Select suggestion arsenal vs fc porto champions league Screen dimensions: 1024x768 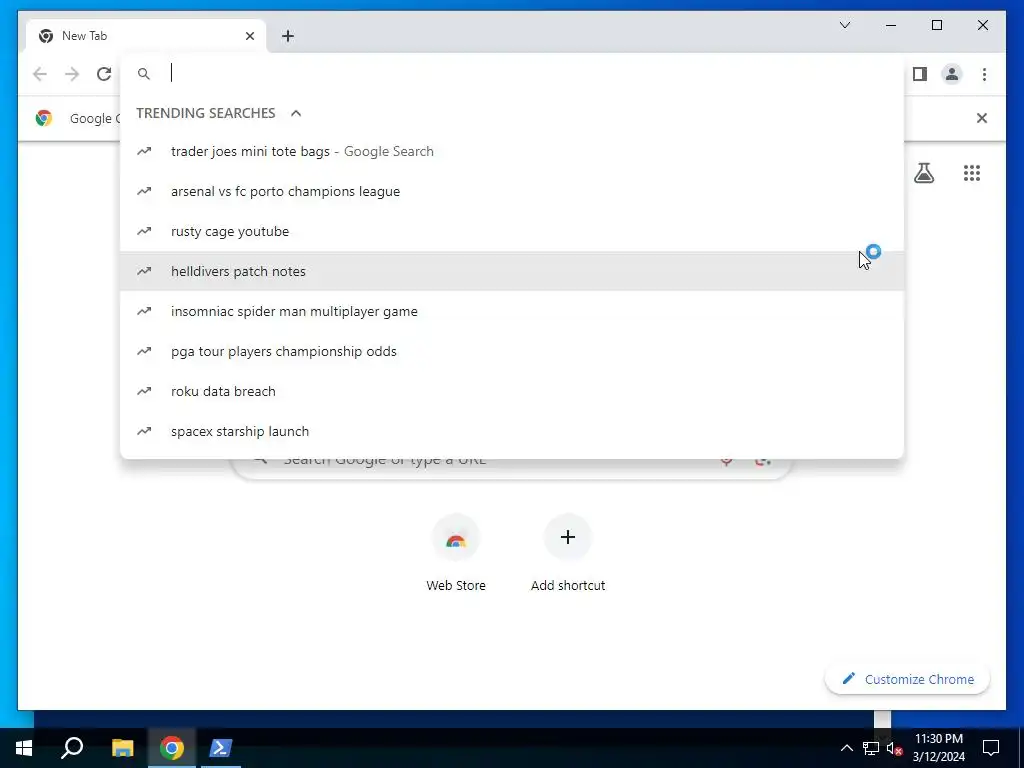point(512,191)
